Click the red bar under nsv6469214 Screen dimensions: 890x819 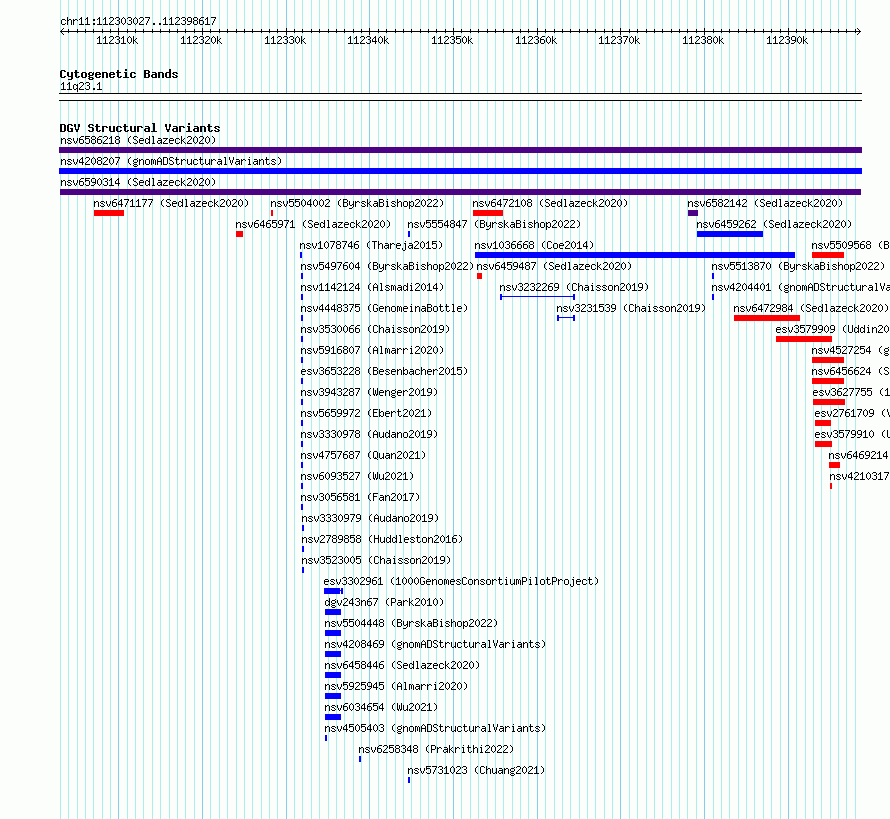click(834, 465)
